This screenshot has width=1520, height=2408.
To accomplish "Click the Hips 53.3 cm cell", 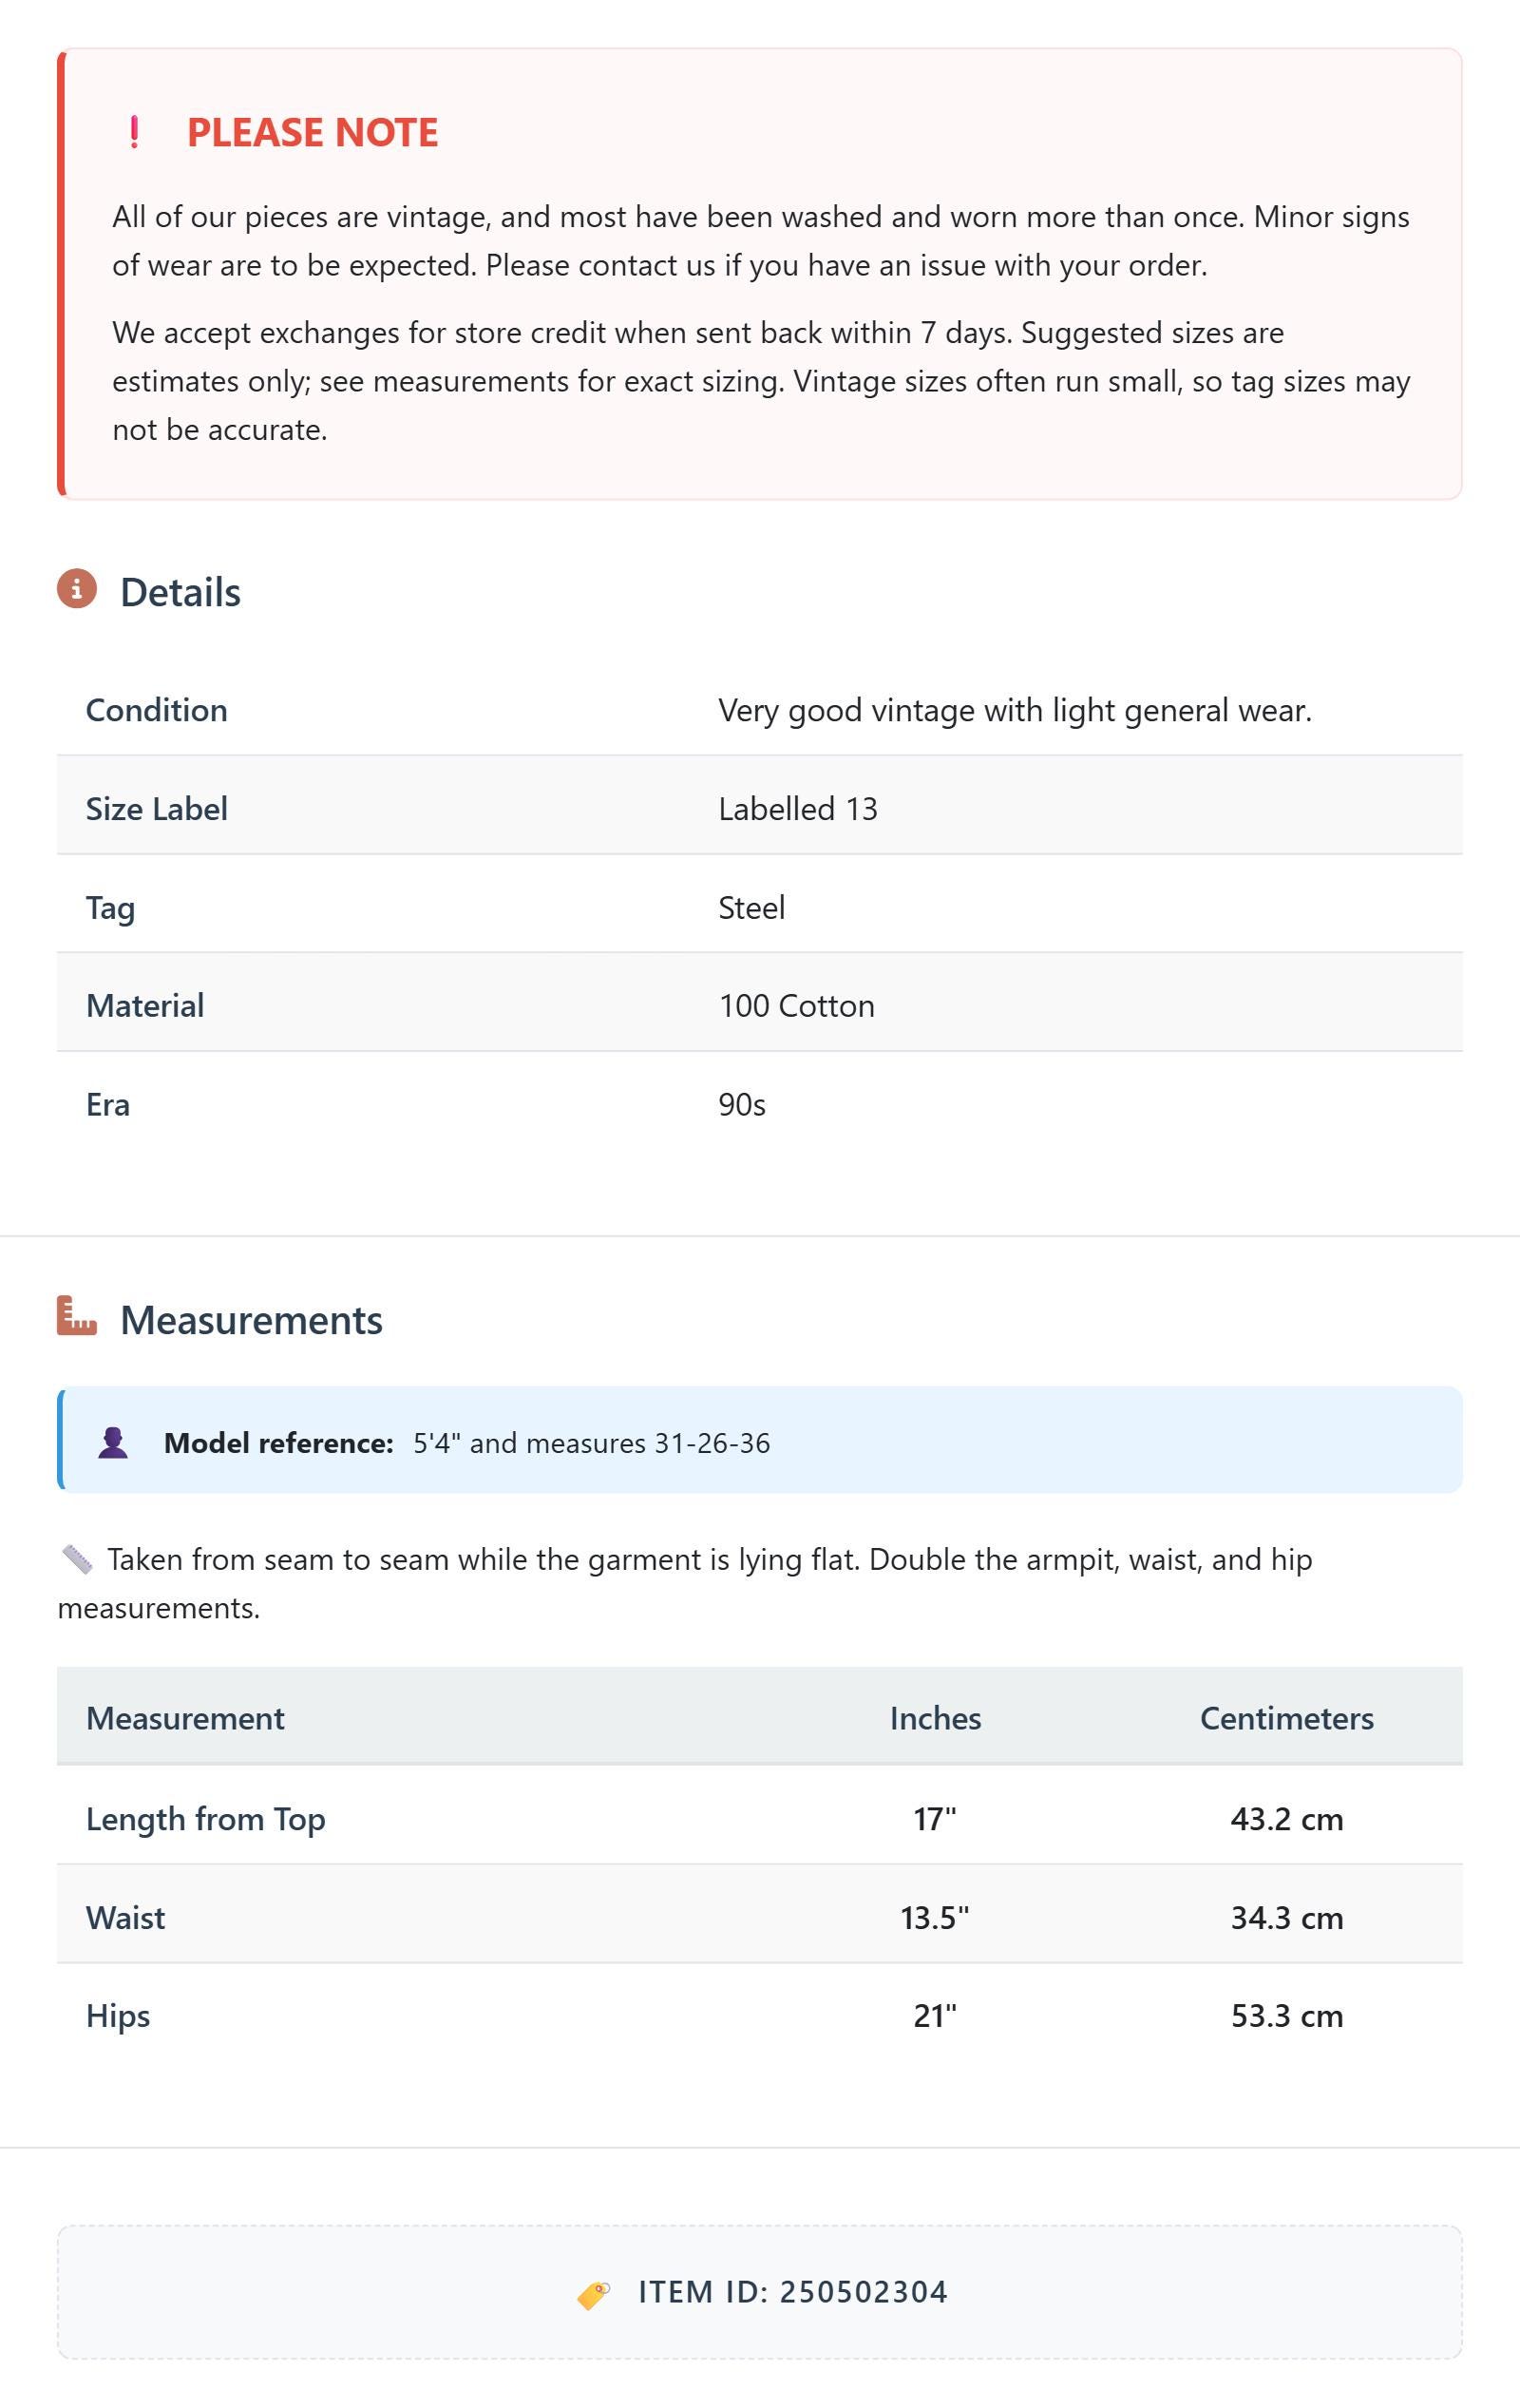I will click(1287, 2016).
